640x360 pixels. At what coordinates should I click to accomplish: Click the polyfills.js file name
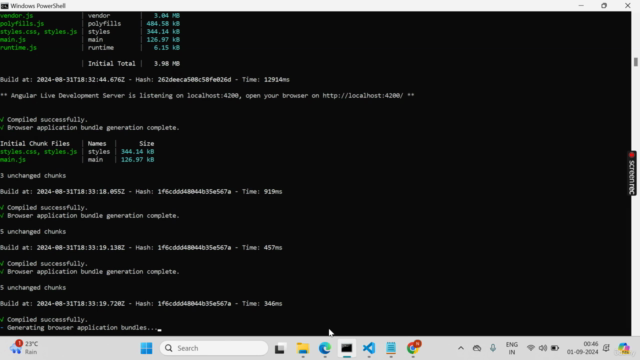click(x=22, y=24)
